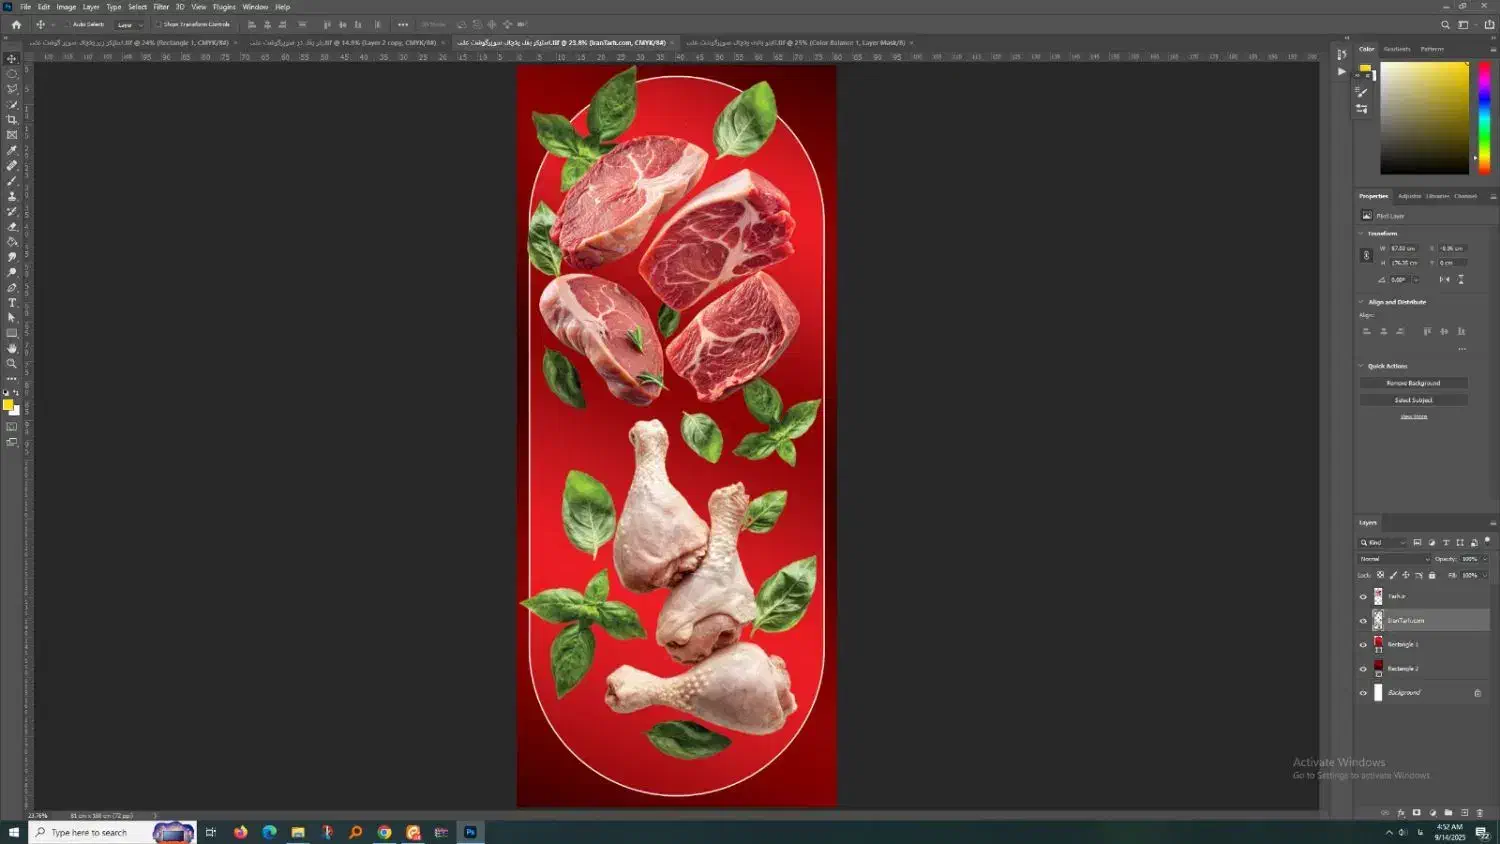This screenshot has height=844, width=1500.
Task: Open the blend mode Normal dropdown
Action: 1393,559
